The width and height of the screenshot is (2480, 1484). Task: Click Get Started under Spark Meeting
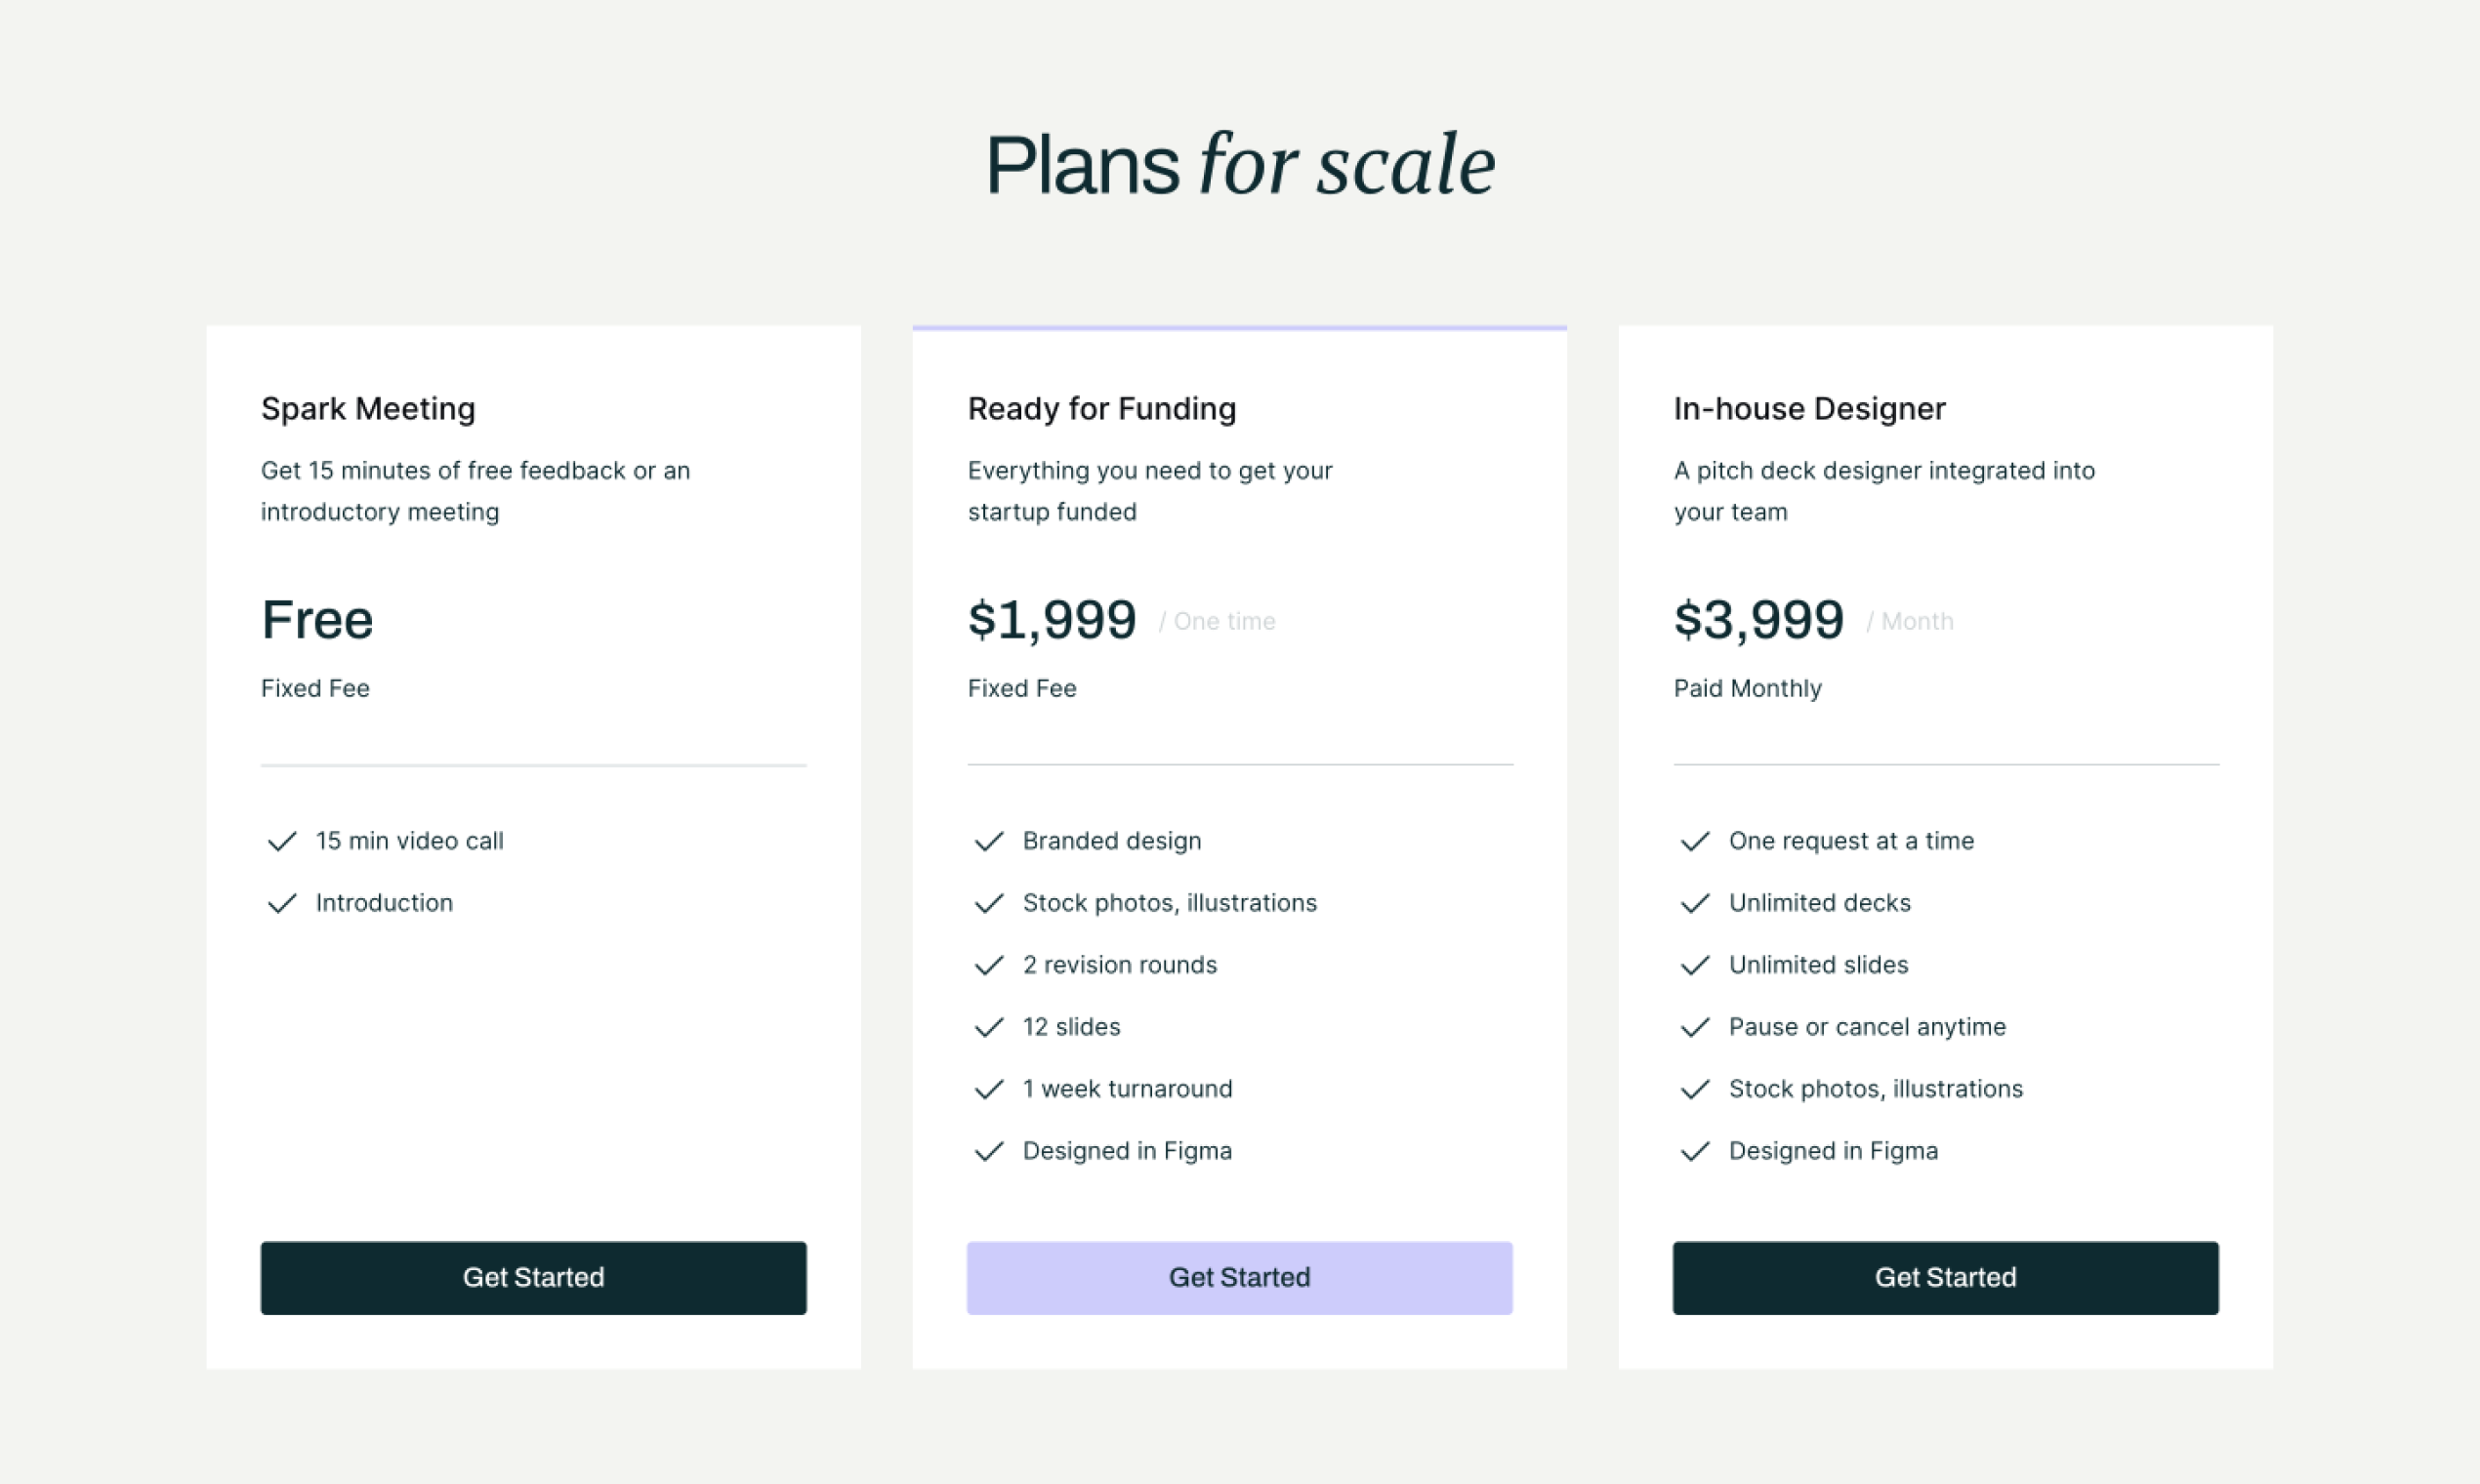click(x=533, y=1277)
